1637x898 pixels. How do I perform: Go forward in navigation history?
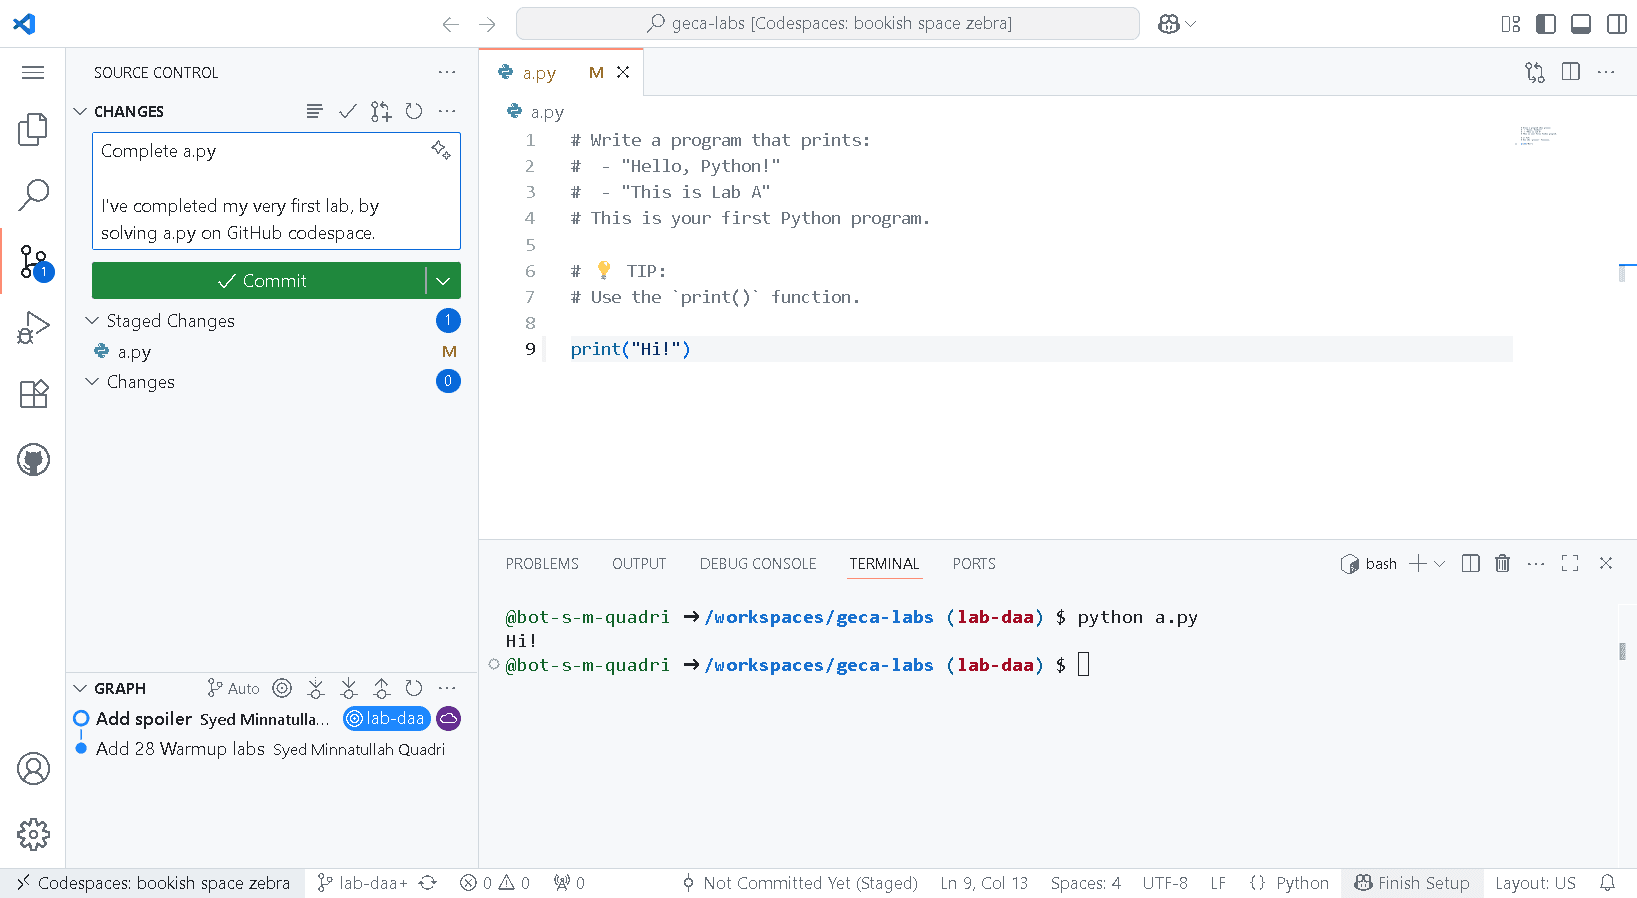coord(487,24)
